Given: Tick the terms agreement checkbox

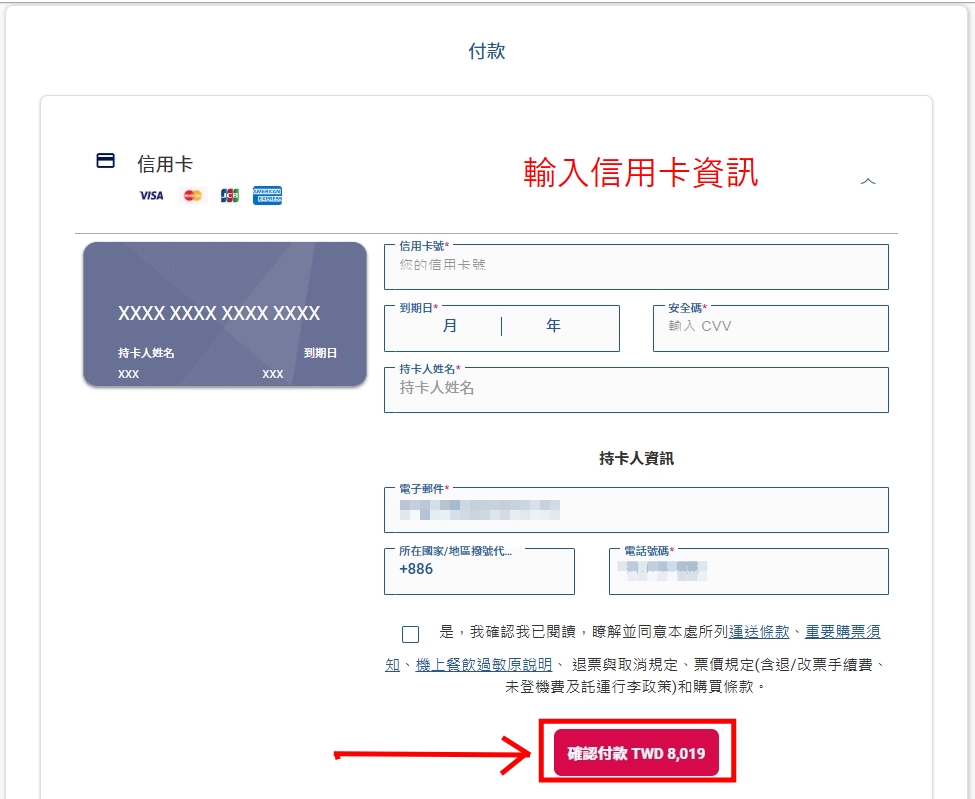Looking at the screenshot, I should pos(411,634).
